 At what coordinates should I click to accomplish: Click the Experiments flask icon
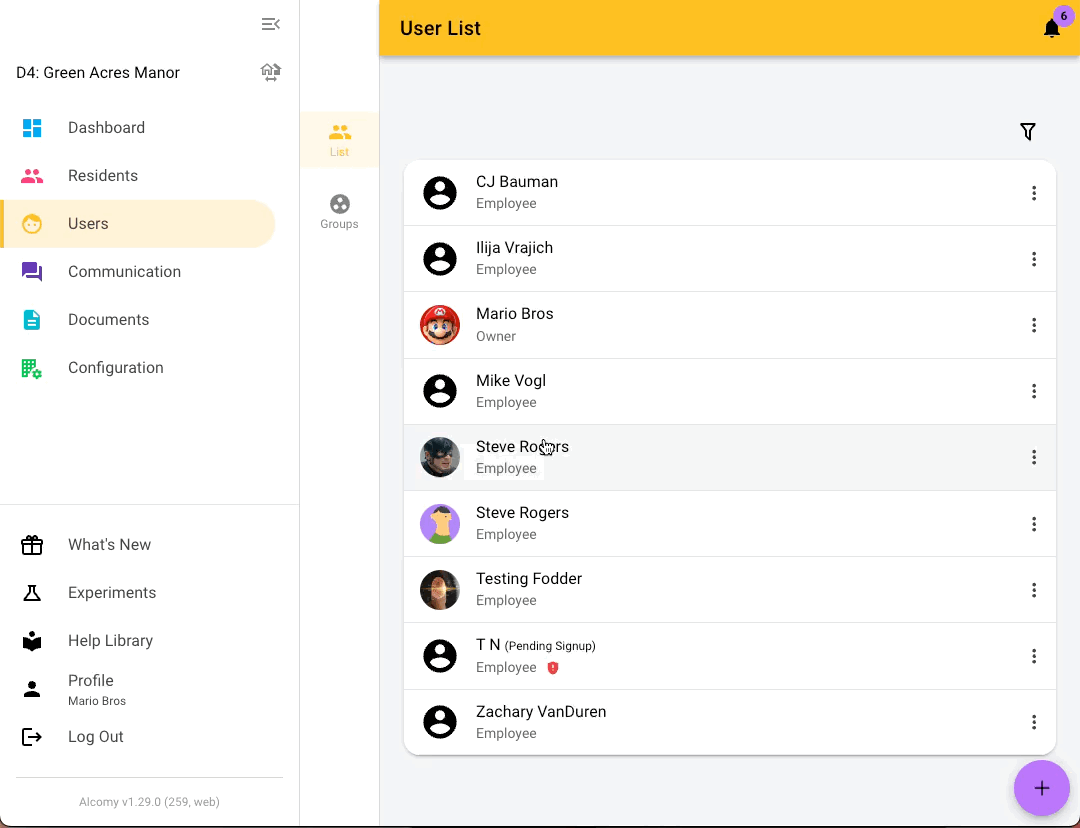pyautogui.click(x=32, y=593)
